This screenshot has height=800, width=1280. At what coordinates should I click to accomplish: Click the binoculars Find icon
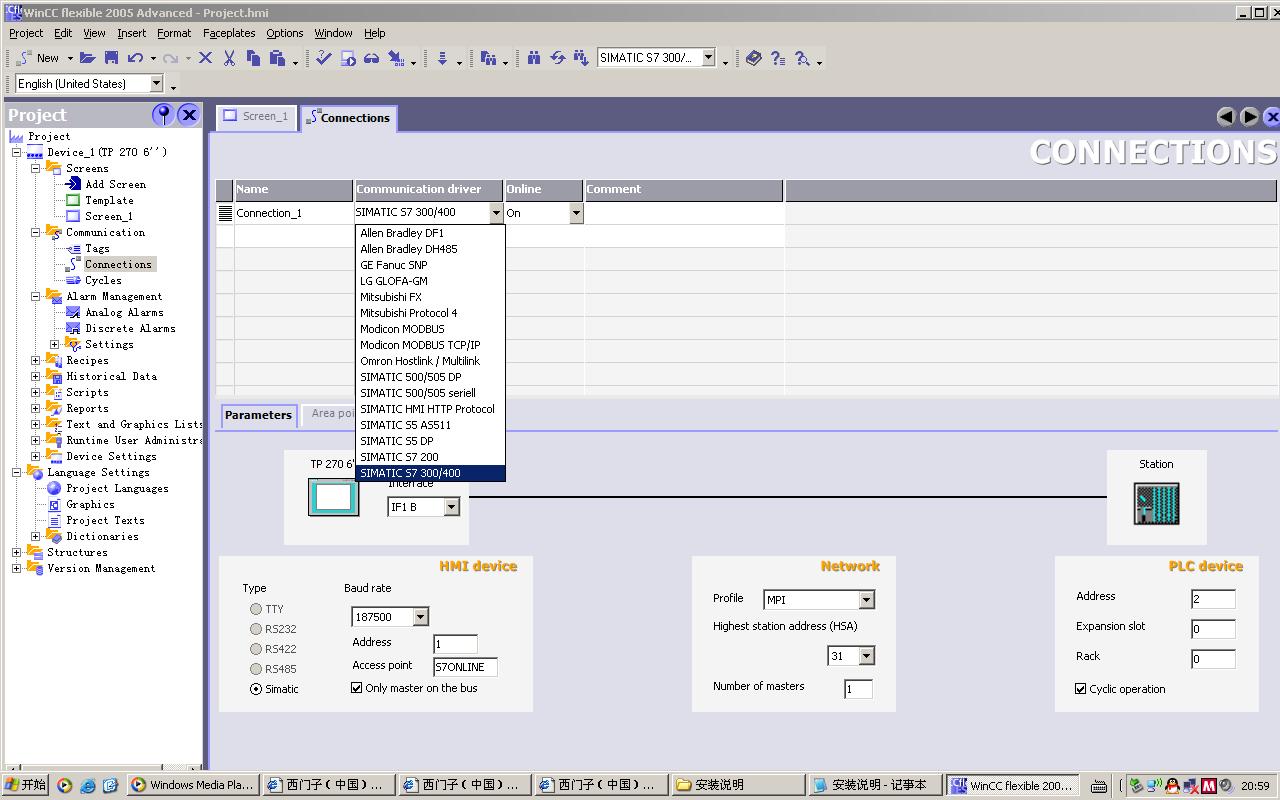pos(534,59)
